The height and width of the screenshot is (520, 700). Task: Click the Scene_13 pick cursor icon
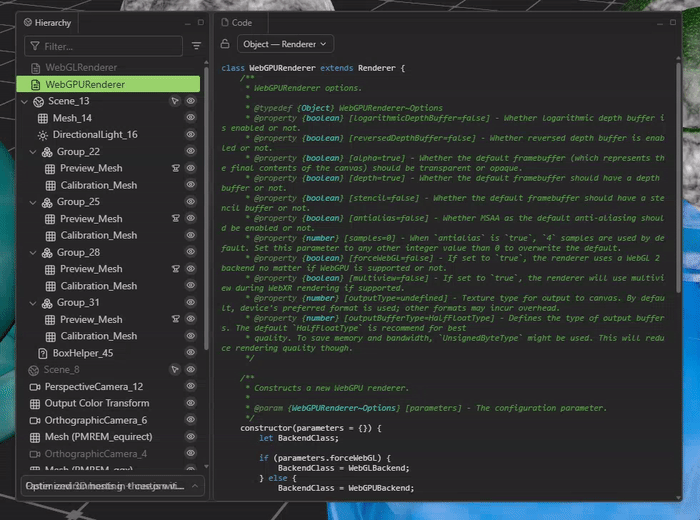click(x=175, y=101)
